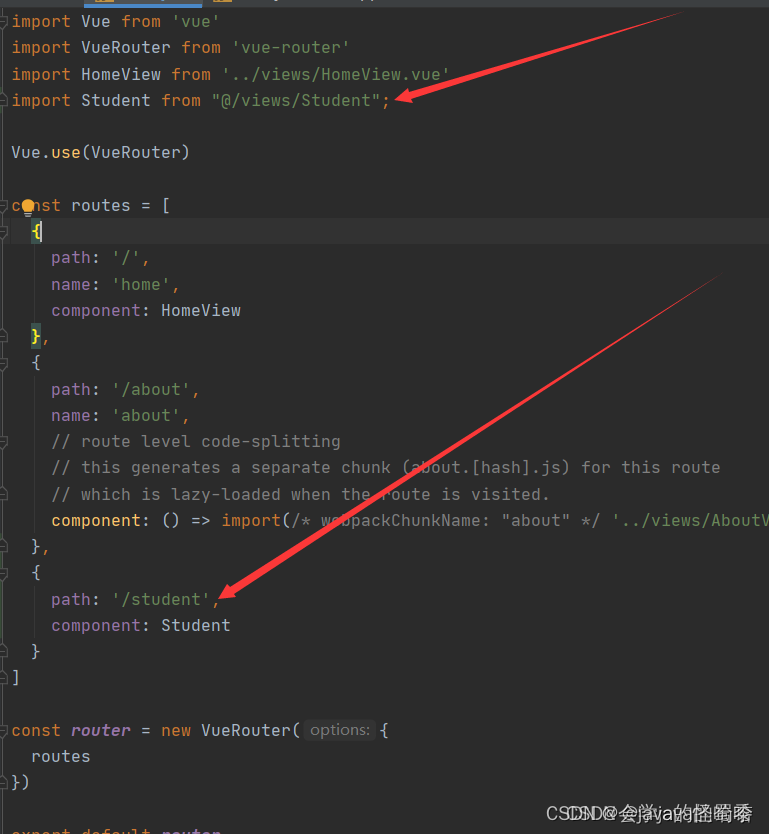Click the '/about' path string
Image resolution: width=769 pixels, height=834 pixels.
click(x=151, y=389)
